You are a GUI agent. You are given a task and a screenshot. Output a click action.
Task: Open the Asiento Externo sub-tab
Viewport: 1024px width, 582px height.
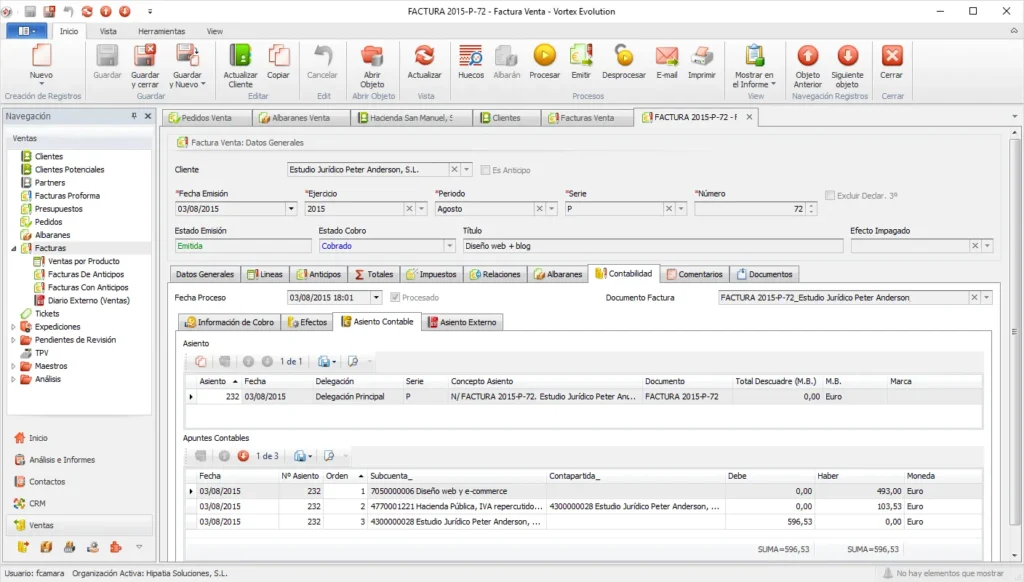462,322
